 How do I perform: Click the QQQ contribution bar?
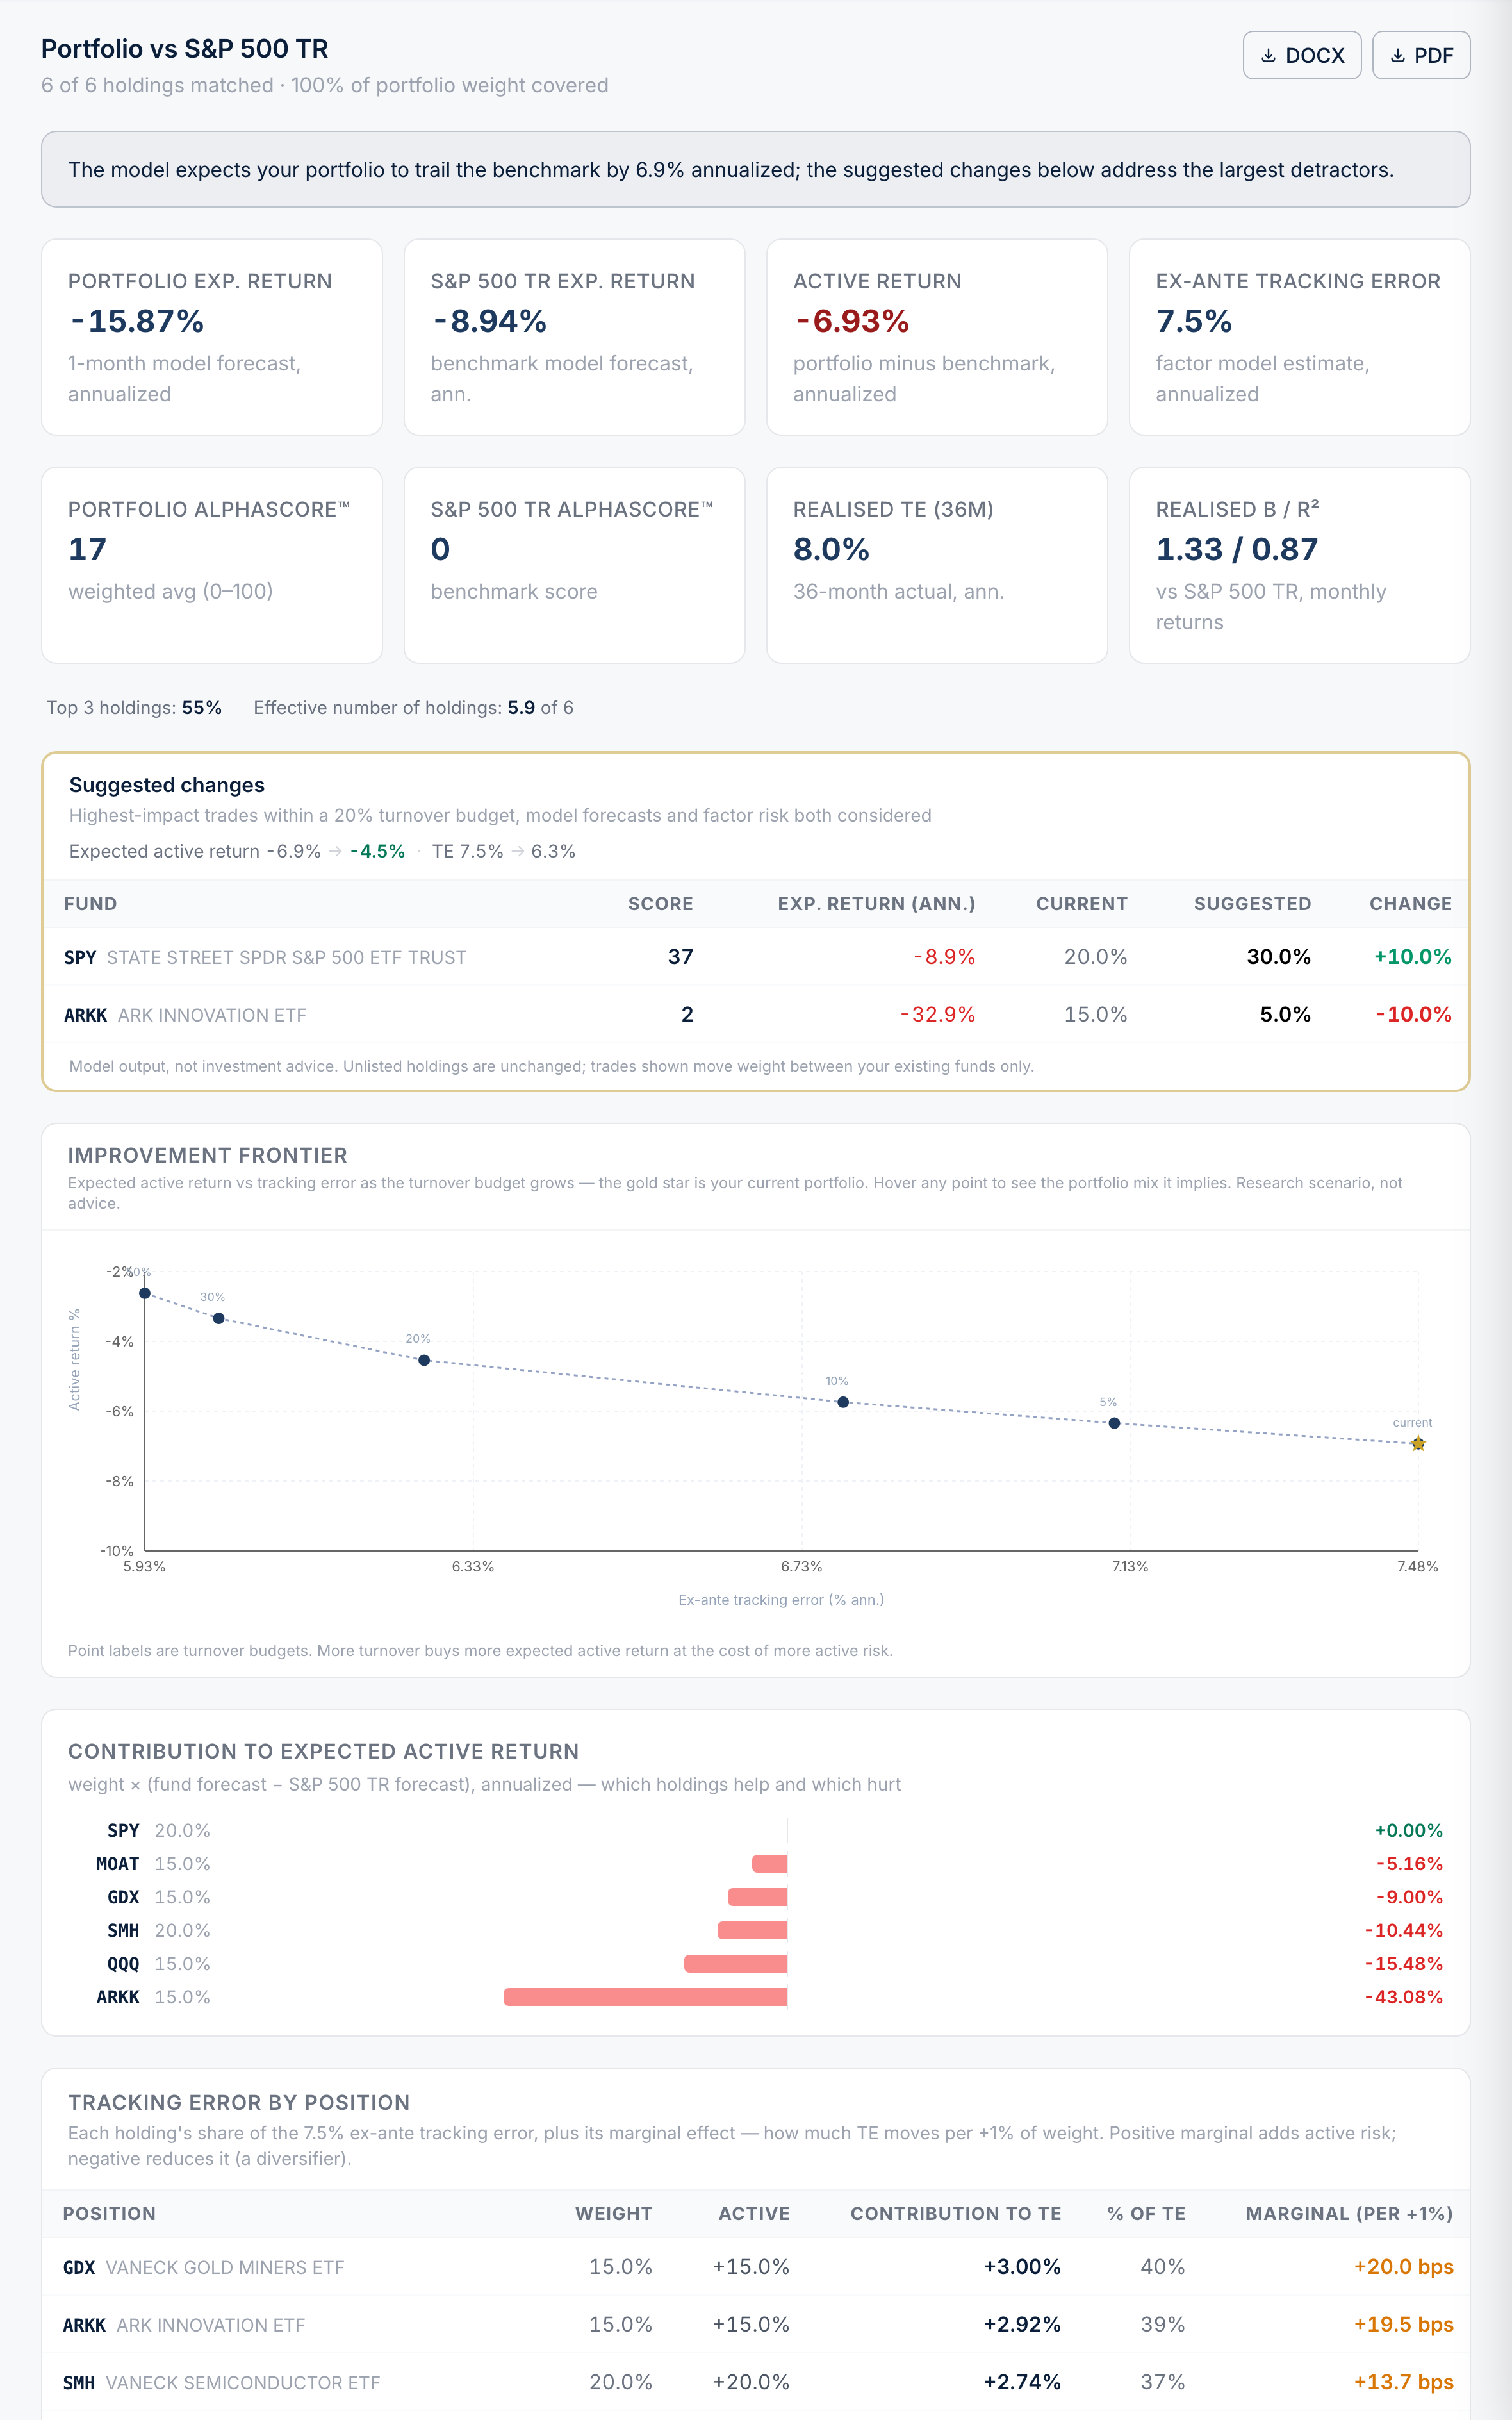[x=736, y=1964]
